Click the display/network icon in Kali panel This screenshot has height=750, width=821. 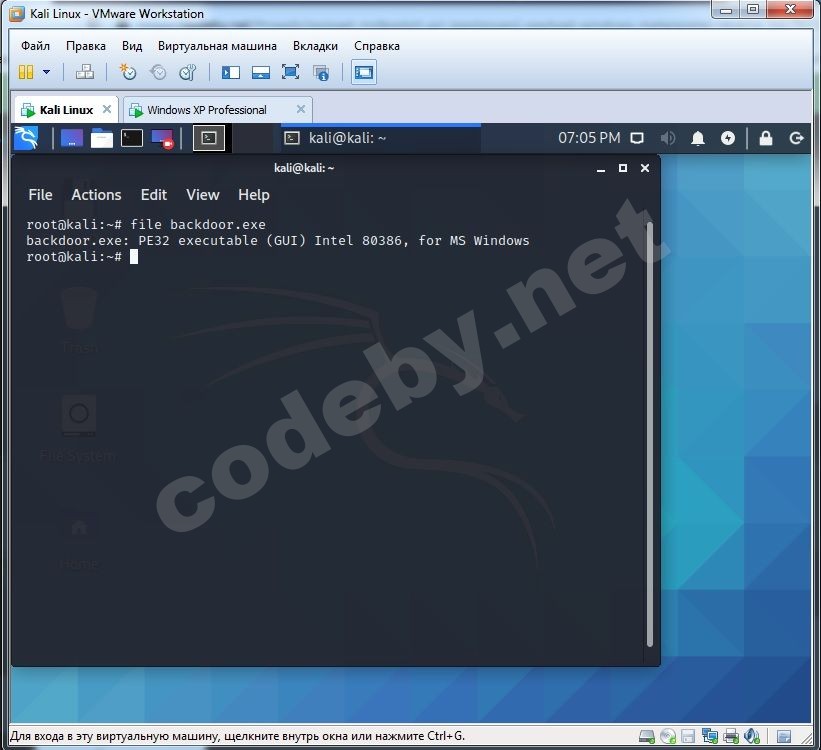637,138
